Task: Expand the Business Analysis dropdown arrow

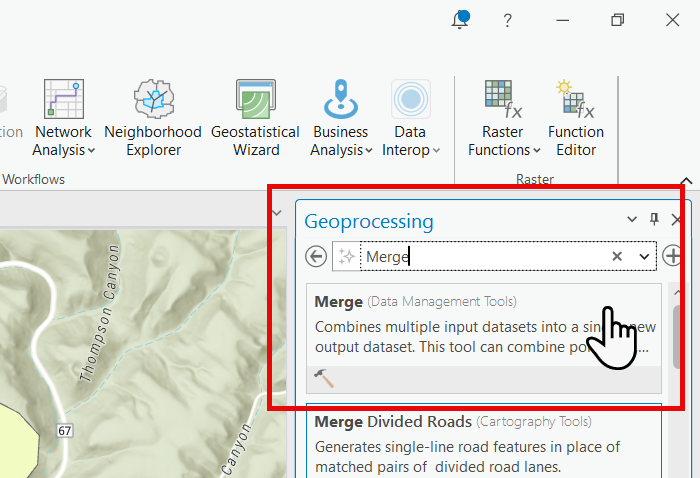Action: point(369,151)
